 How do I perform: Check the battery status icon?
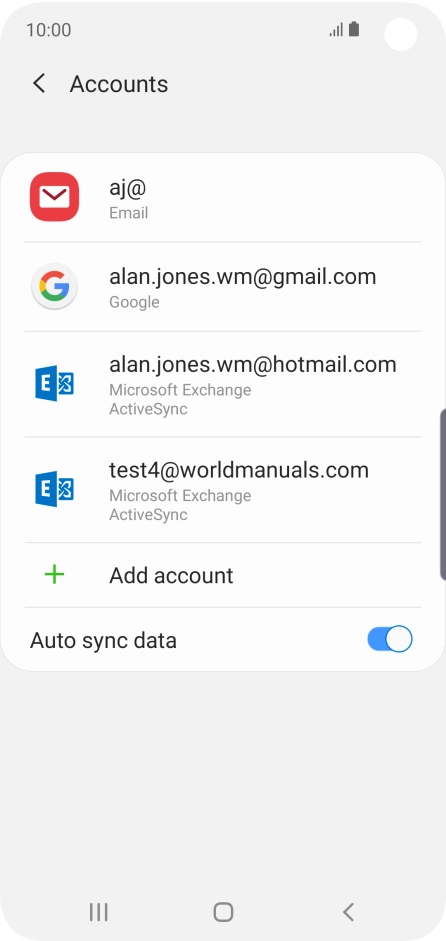pos(354,29)
